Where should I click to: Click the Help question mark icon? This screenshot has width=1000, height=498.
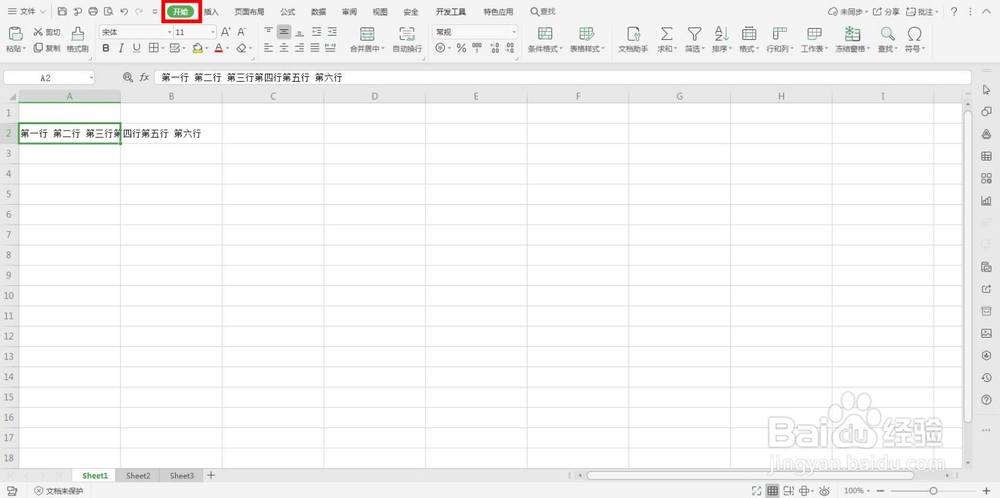(954, 11)
